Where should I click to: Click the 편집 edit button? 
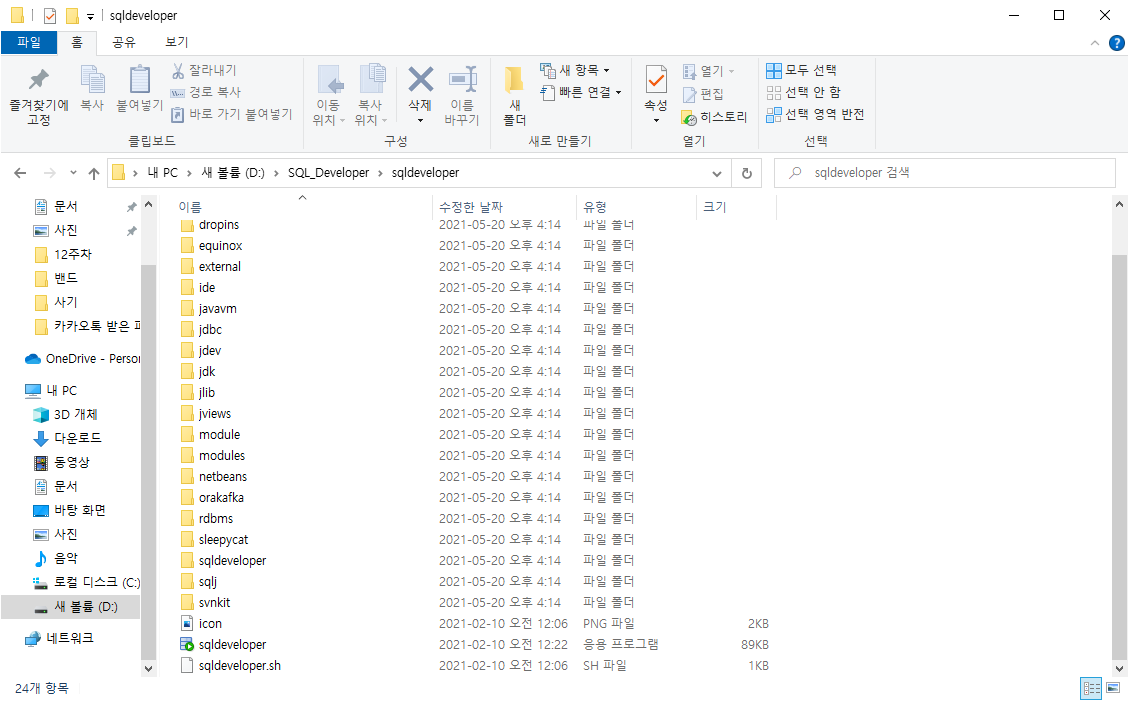click(703, 94)
